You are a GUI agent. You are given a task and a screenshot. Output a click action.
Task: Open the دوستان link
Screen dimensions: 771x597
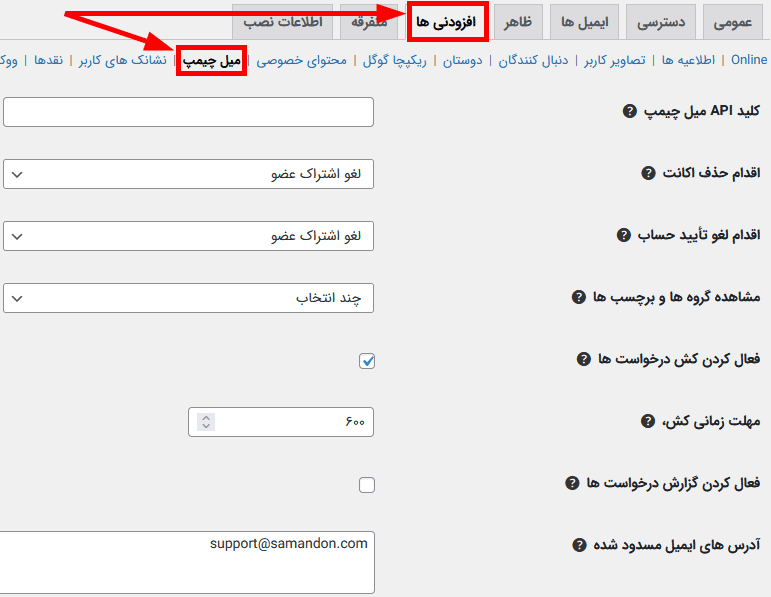pos(463,60)
